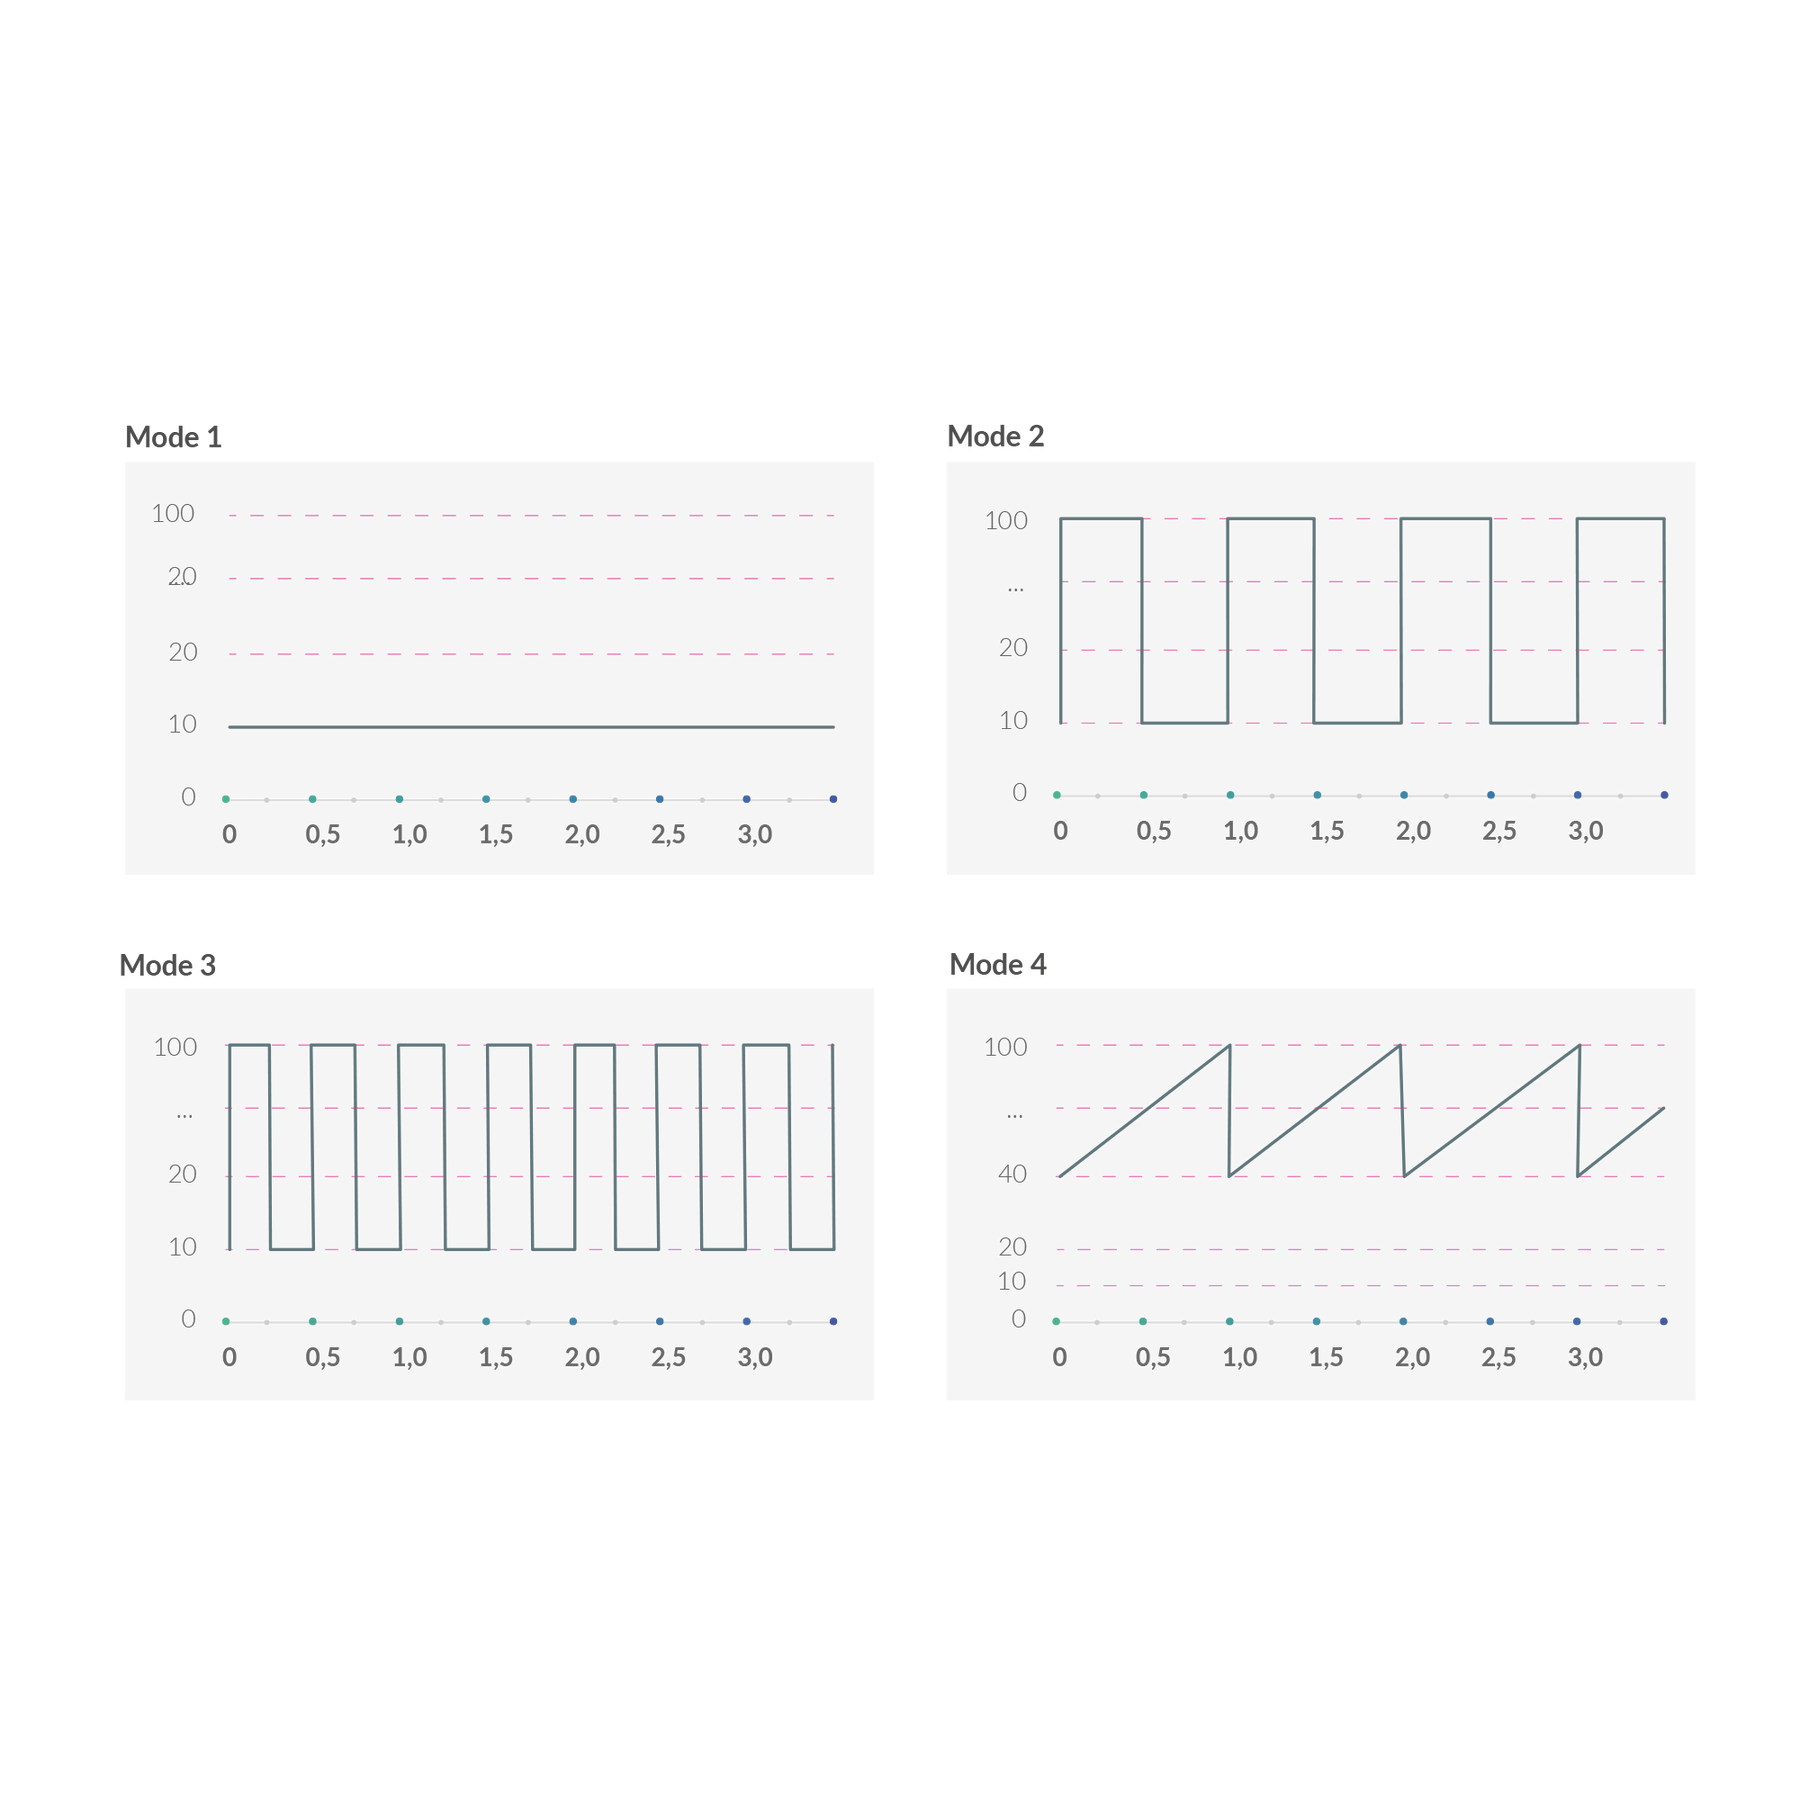Click the 2,0 x-axis label in Mode 2
Image resolution: width=1800 pixels, height=1800 pixels.
coord(1413,831)
